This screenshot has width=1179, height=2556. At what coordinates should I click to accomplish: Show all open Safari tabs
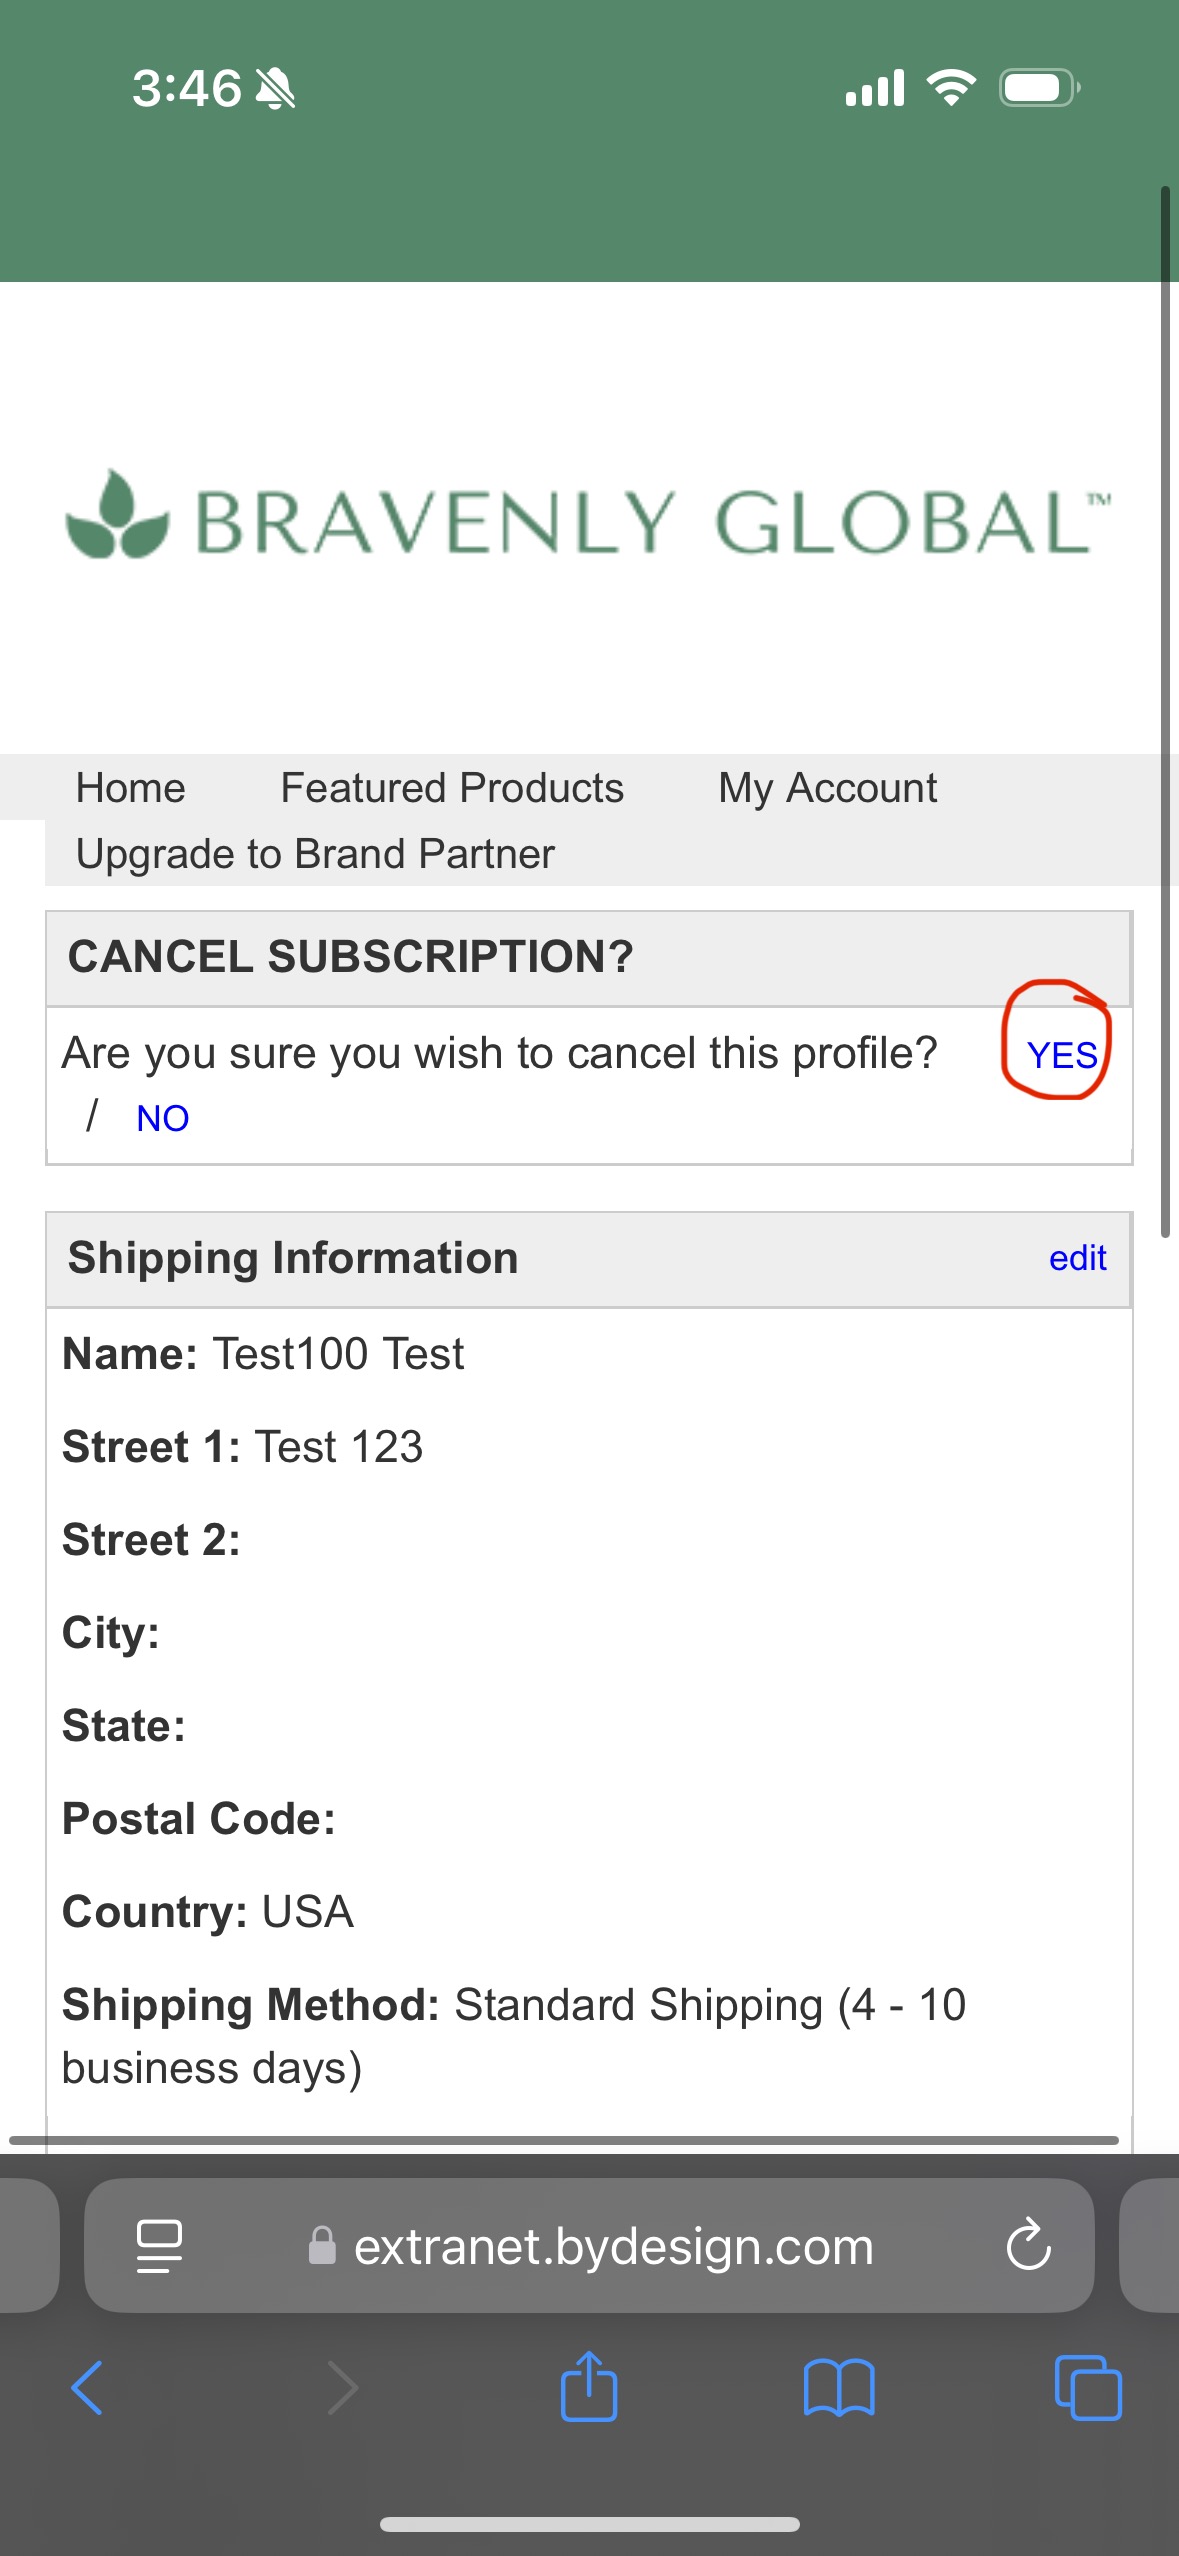[x=1088, y=2388]
